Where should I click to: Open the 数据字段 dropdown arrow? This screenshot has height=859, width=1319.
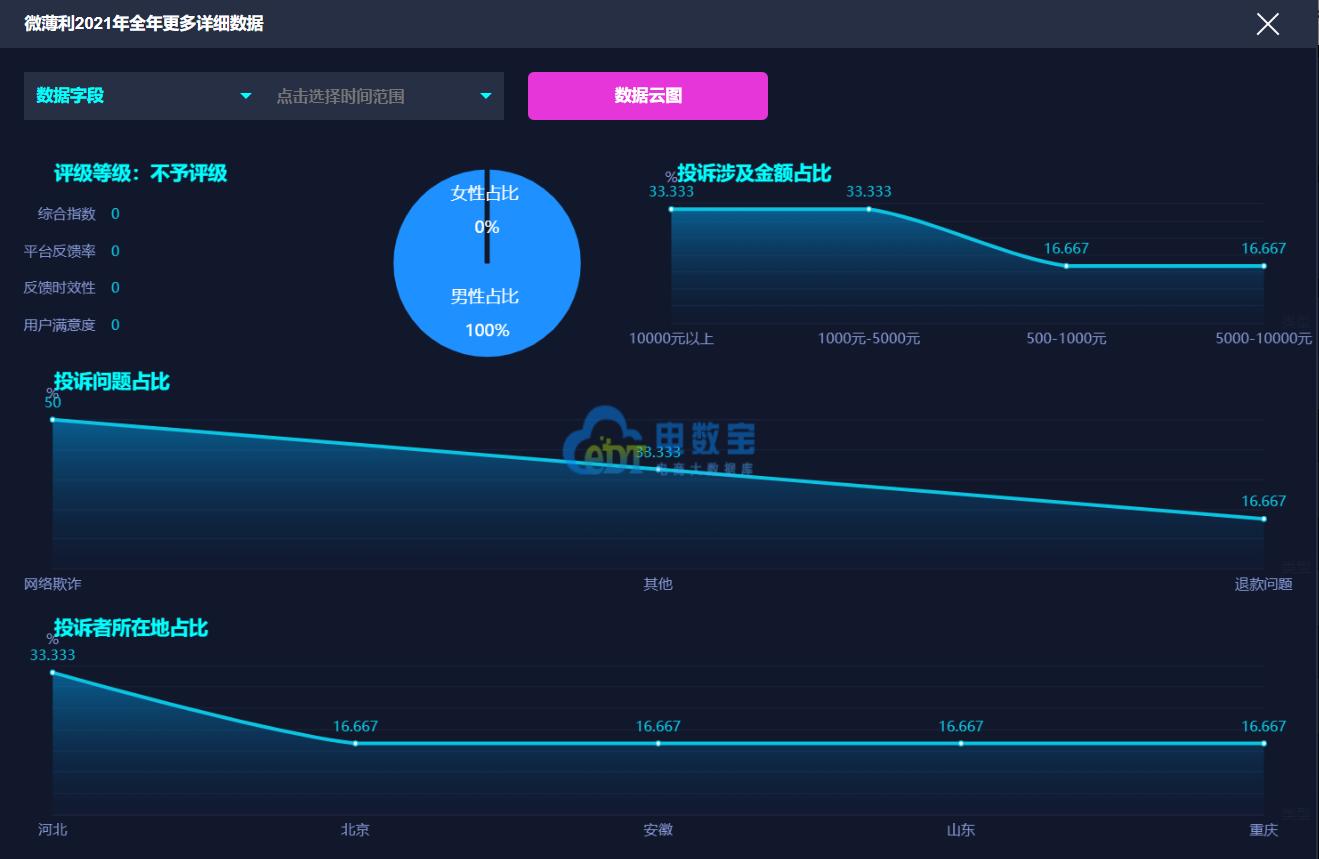pyautogui.click(x=246, y=96)
